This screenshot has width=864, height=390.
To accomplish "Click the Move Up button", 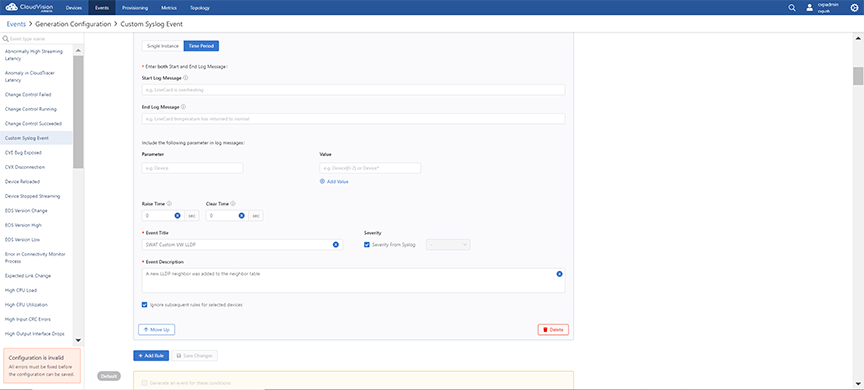I will point(156,329).
